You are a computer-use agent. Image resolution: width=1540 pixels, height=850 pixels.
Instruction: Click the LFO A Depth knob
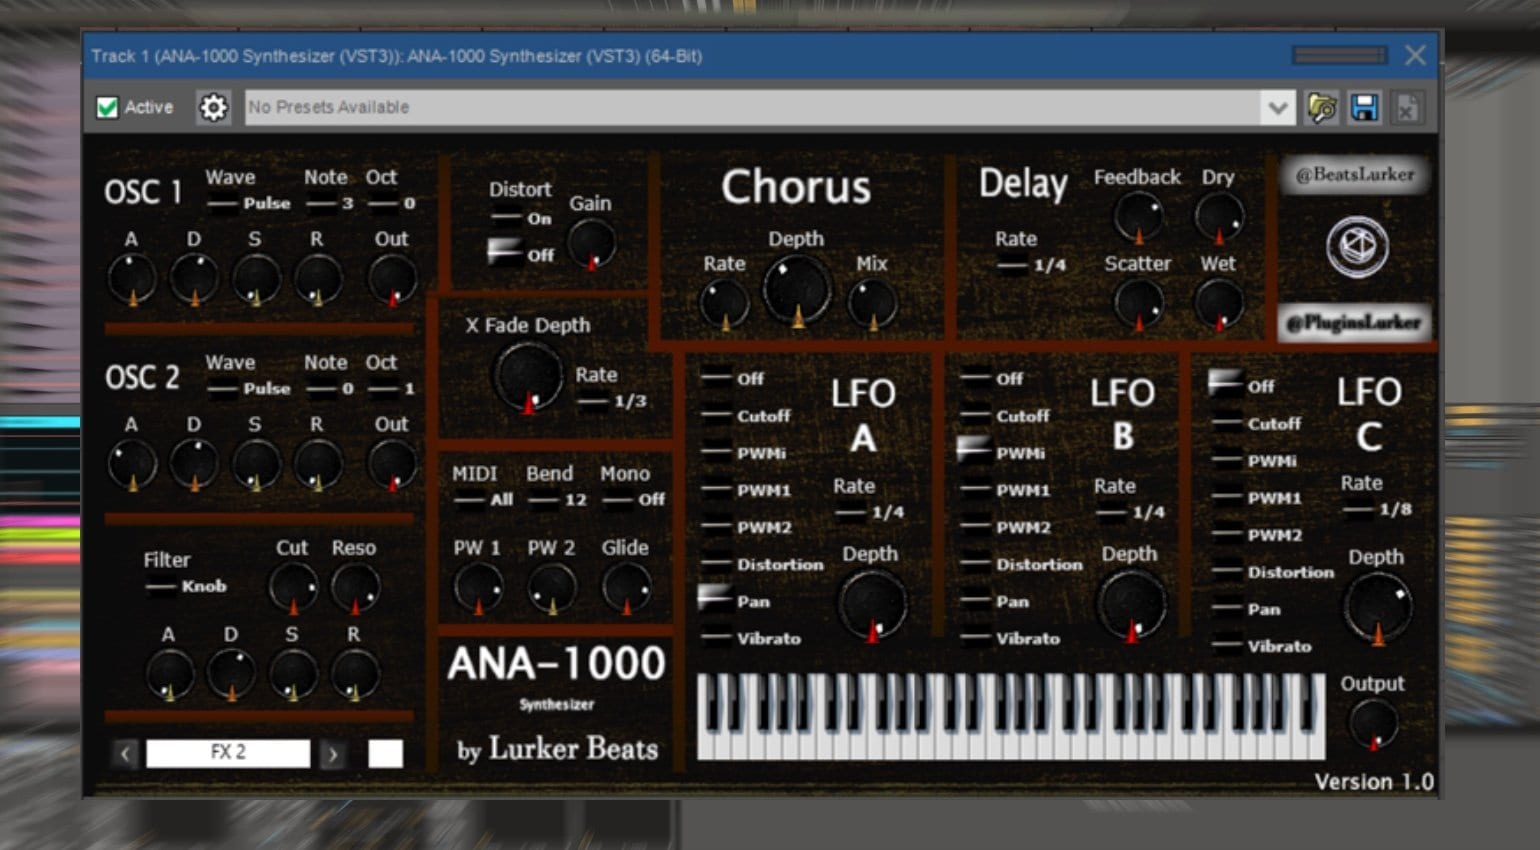[x=872, y=606]
